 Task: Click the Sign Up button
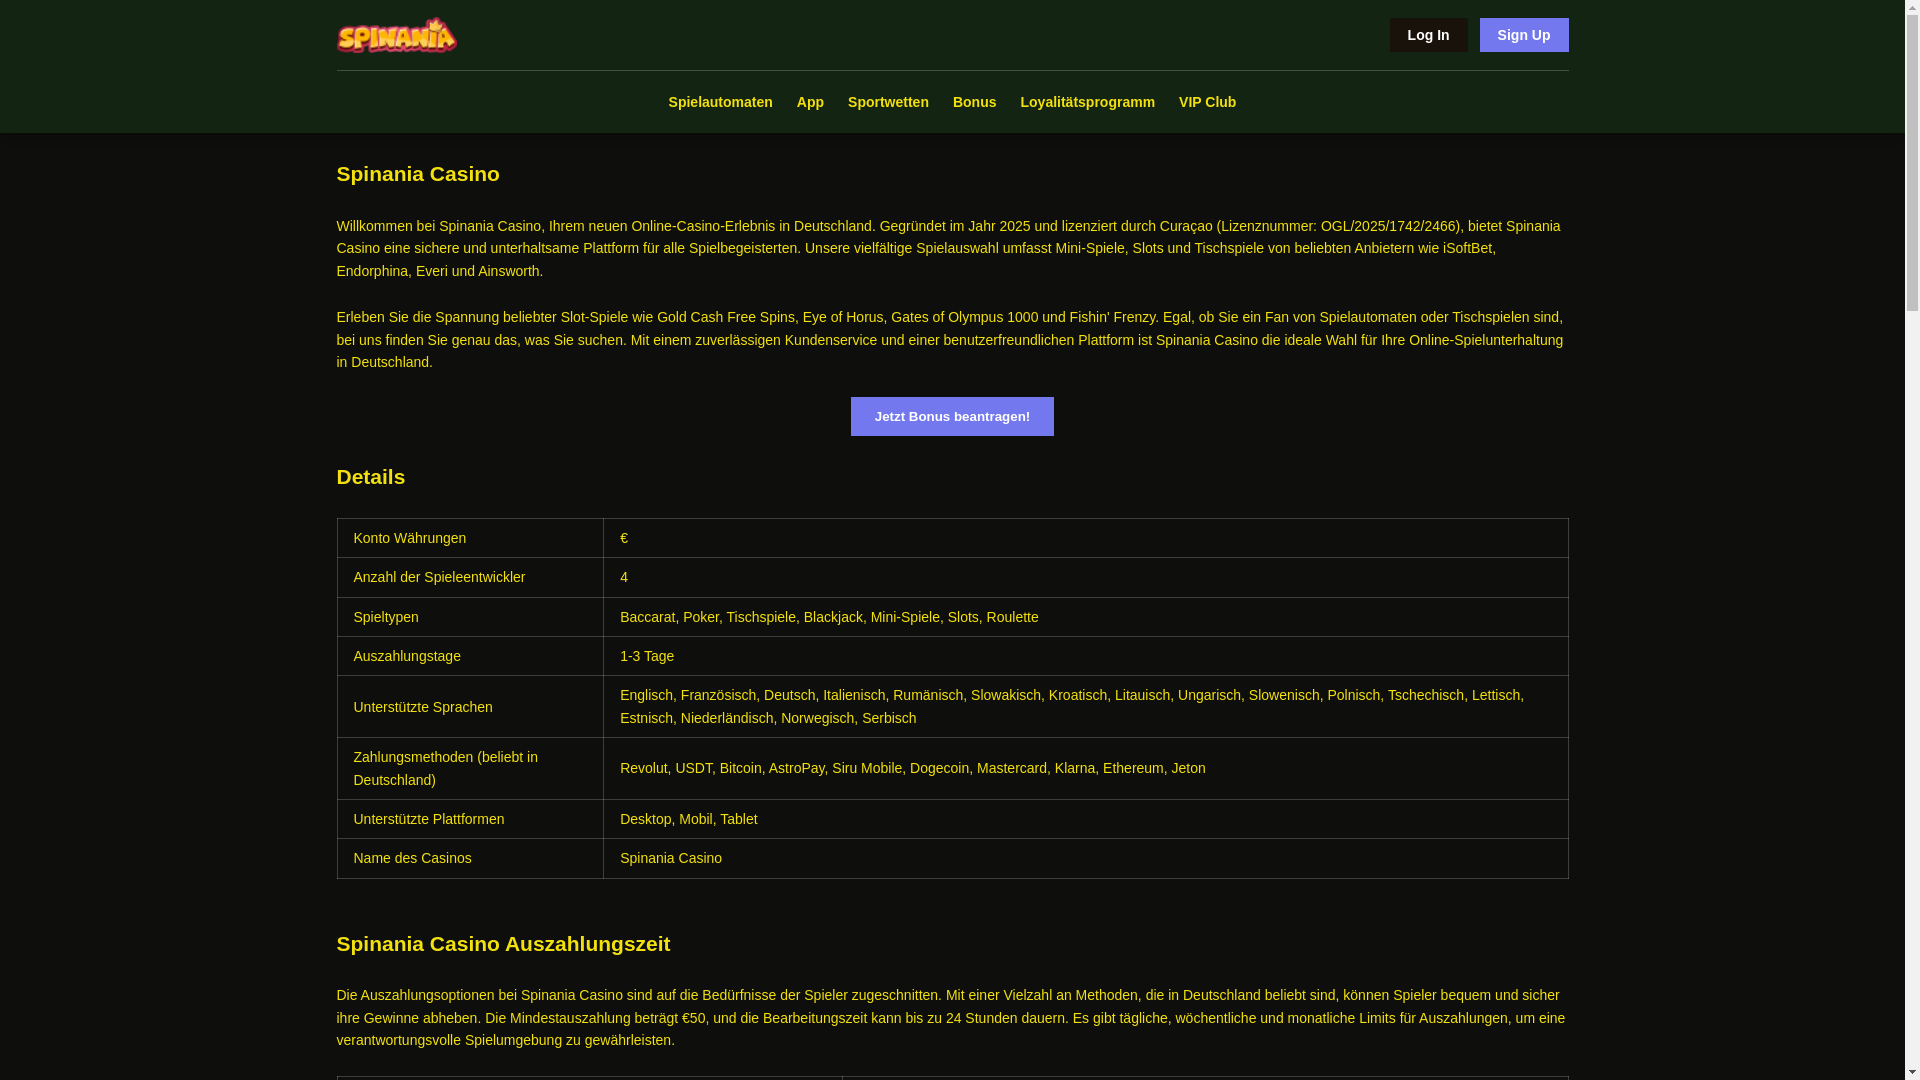1523,35
